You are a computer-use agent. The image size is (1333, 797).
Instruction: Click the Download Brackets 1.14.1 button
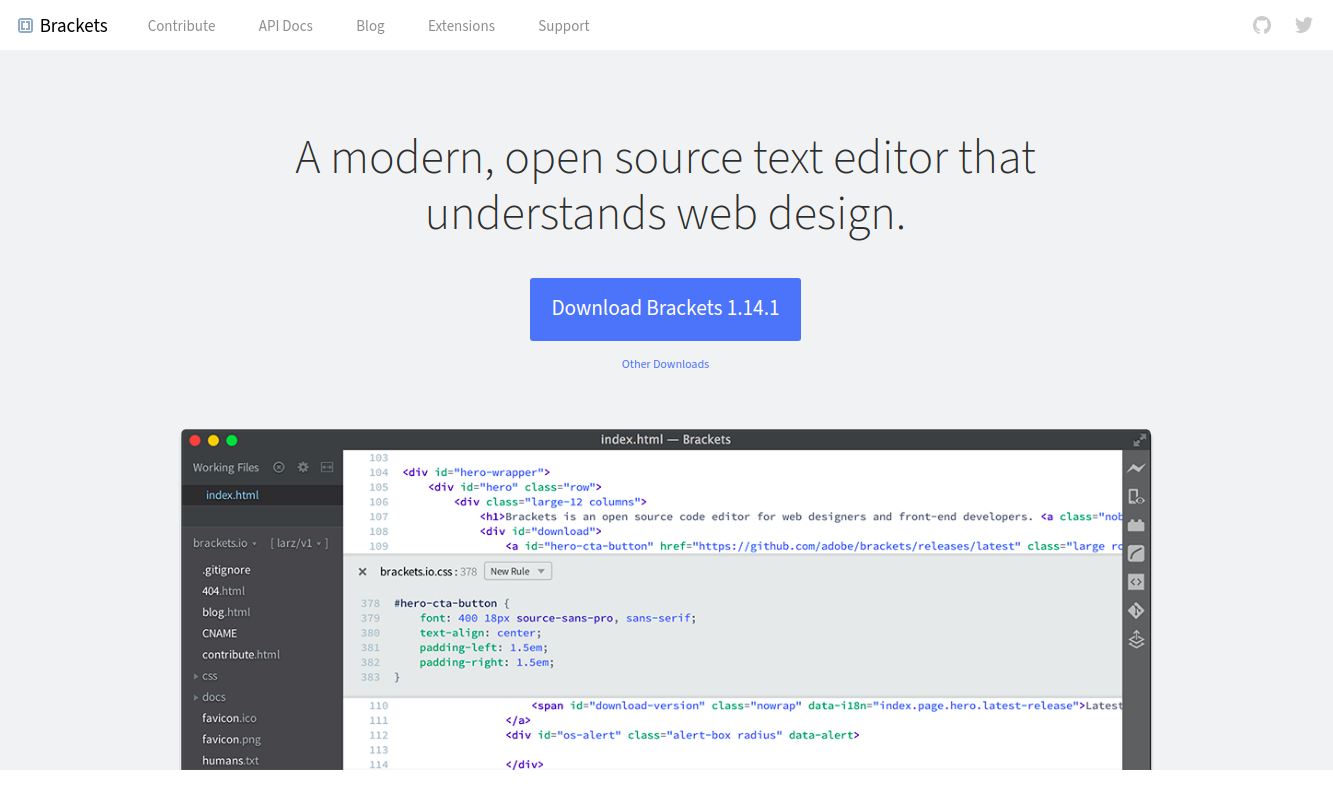(665, 309)
